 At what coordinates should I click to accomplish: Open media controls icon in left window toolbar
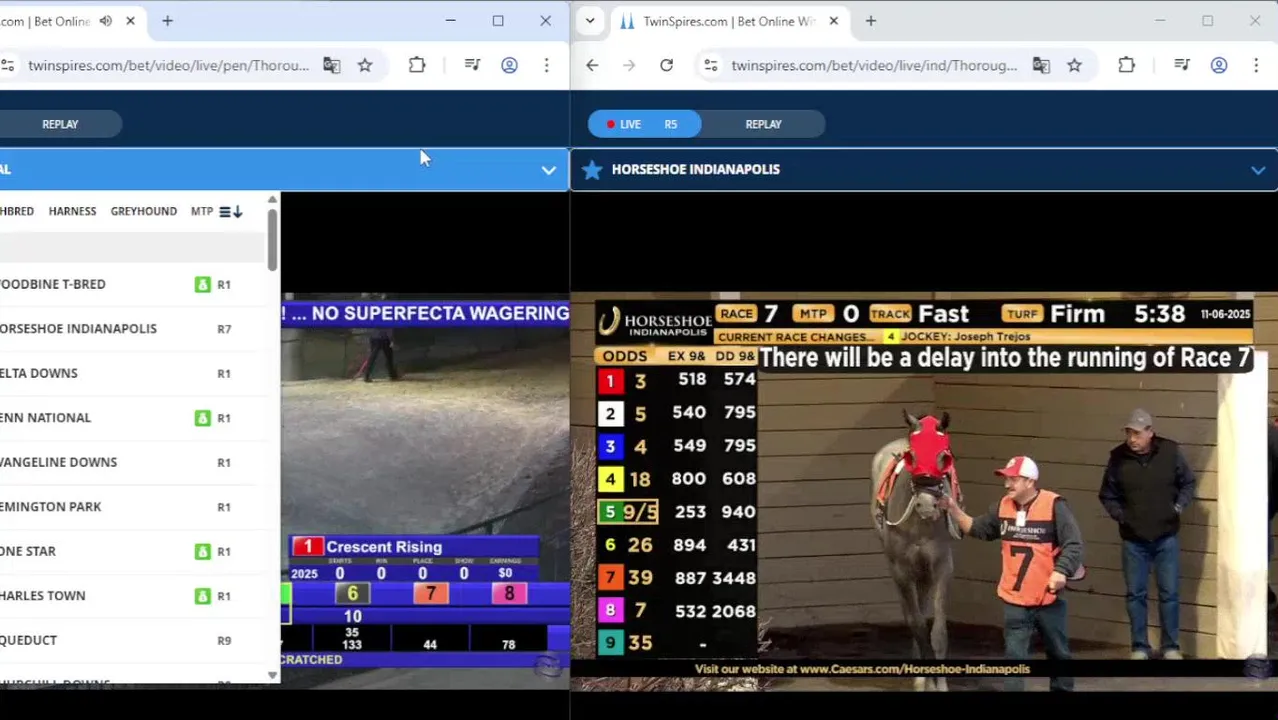tap(472, 65)
